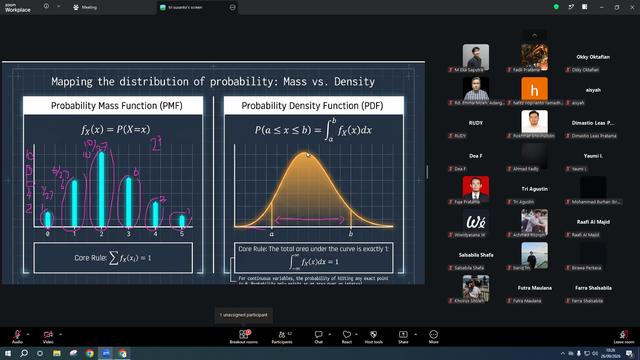Screen dimensions: 640x360
Task: Click the gallery divider handle
Action: pyautogui.click(x=427, y=172)
